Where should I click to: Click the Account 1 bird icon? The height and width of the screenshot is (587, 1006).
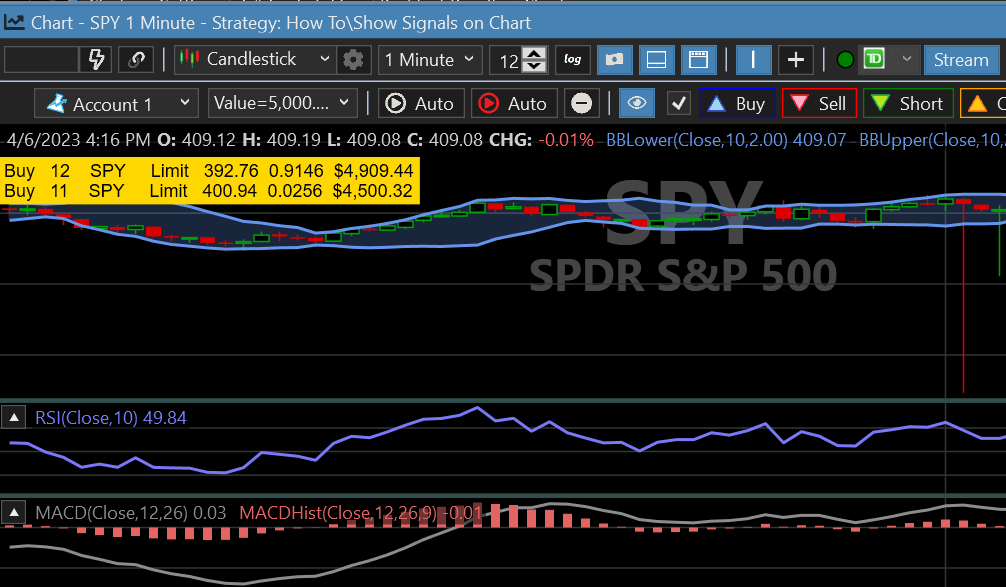[56, 103]
